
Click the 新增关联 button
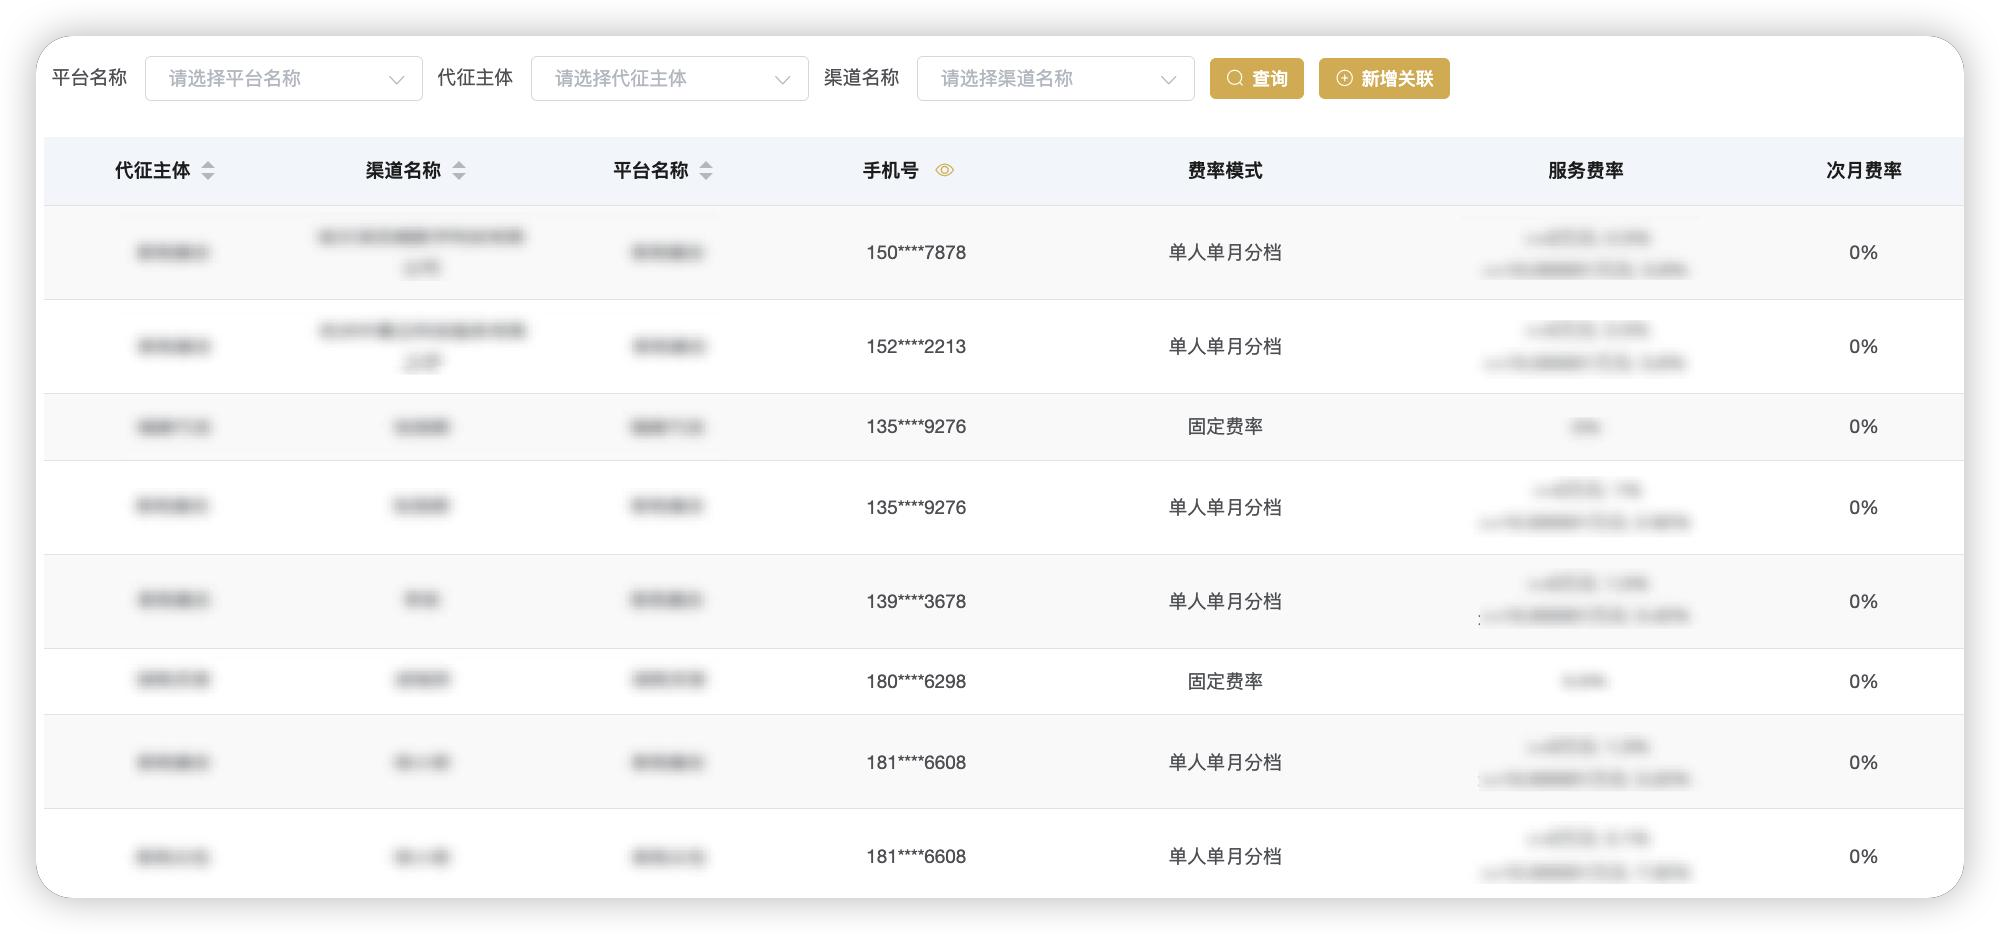pyautogui.click(x=1384, y=79)
